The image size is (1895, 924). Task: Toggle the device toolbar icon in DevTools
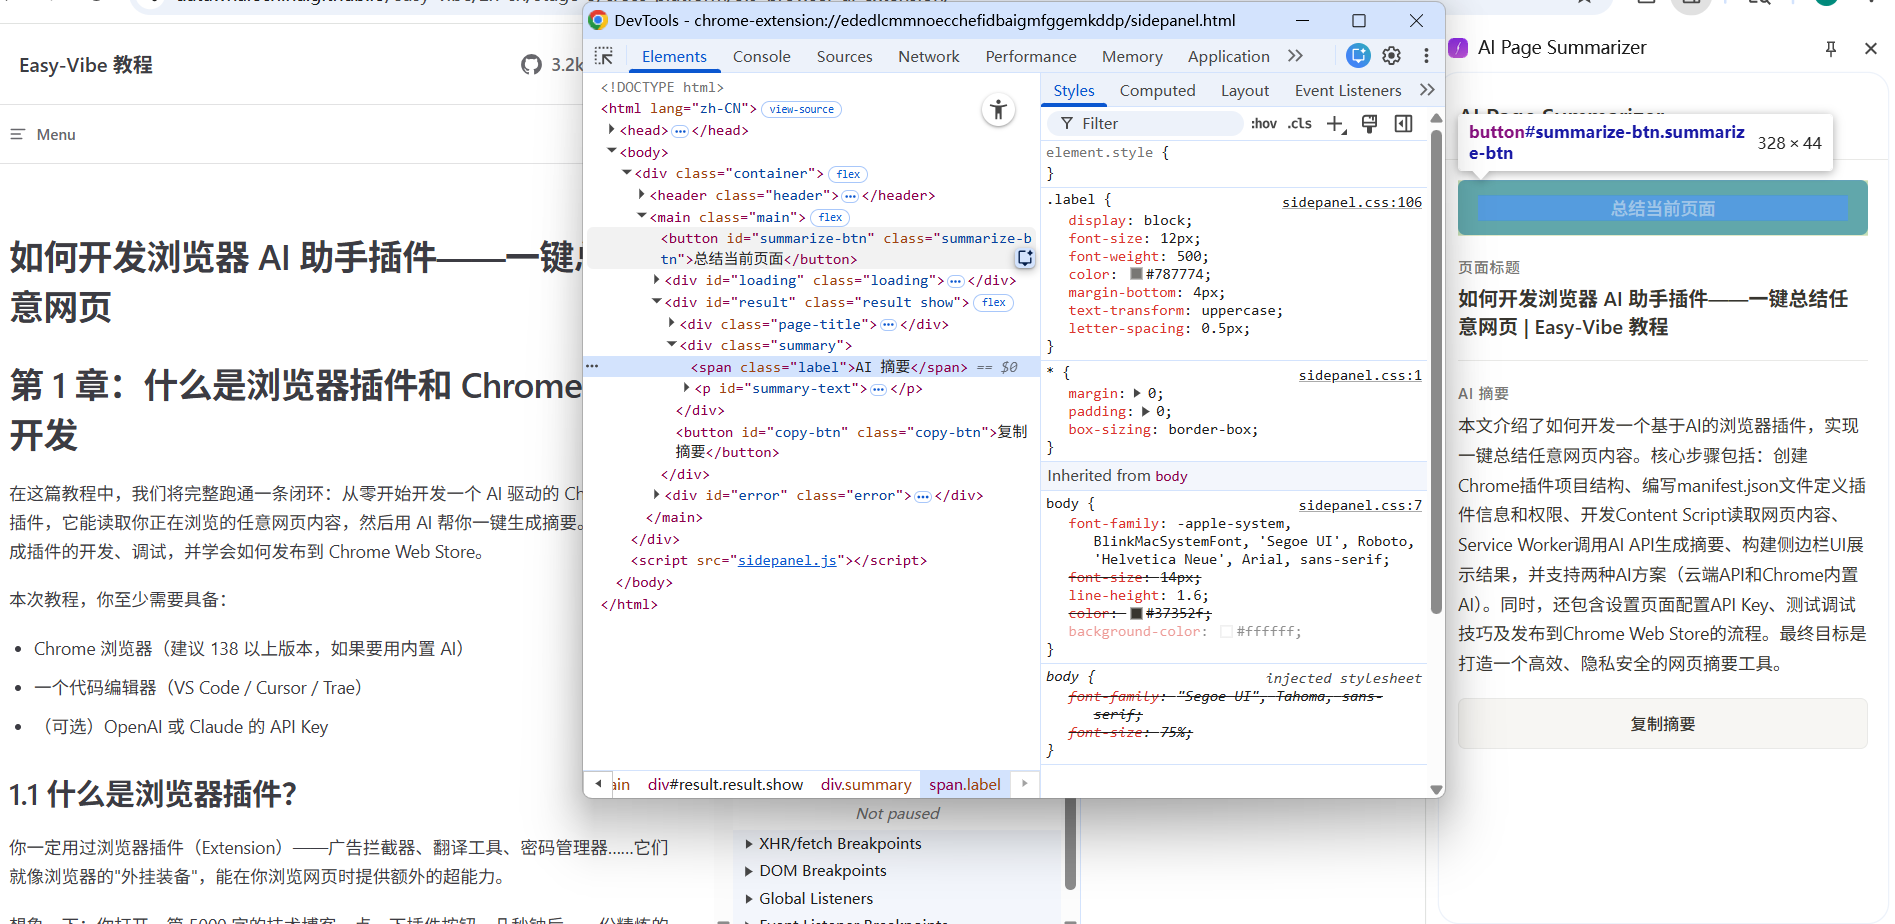1357,56
